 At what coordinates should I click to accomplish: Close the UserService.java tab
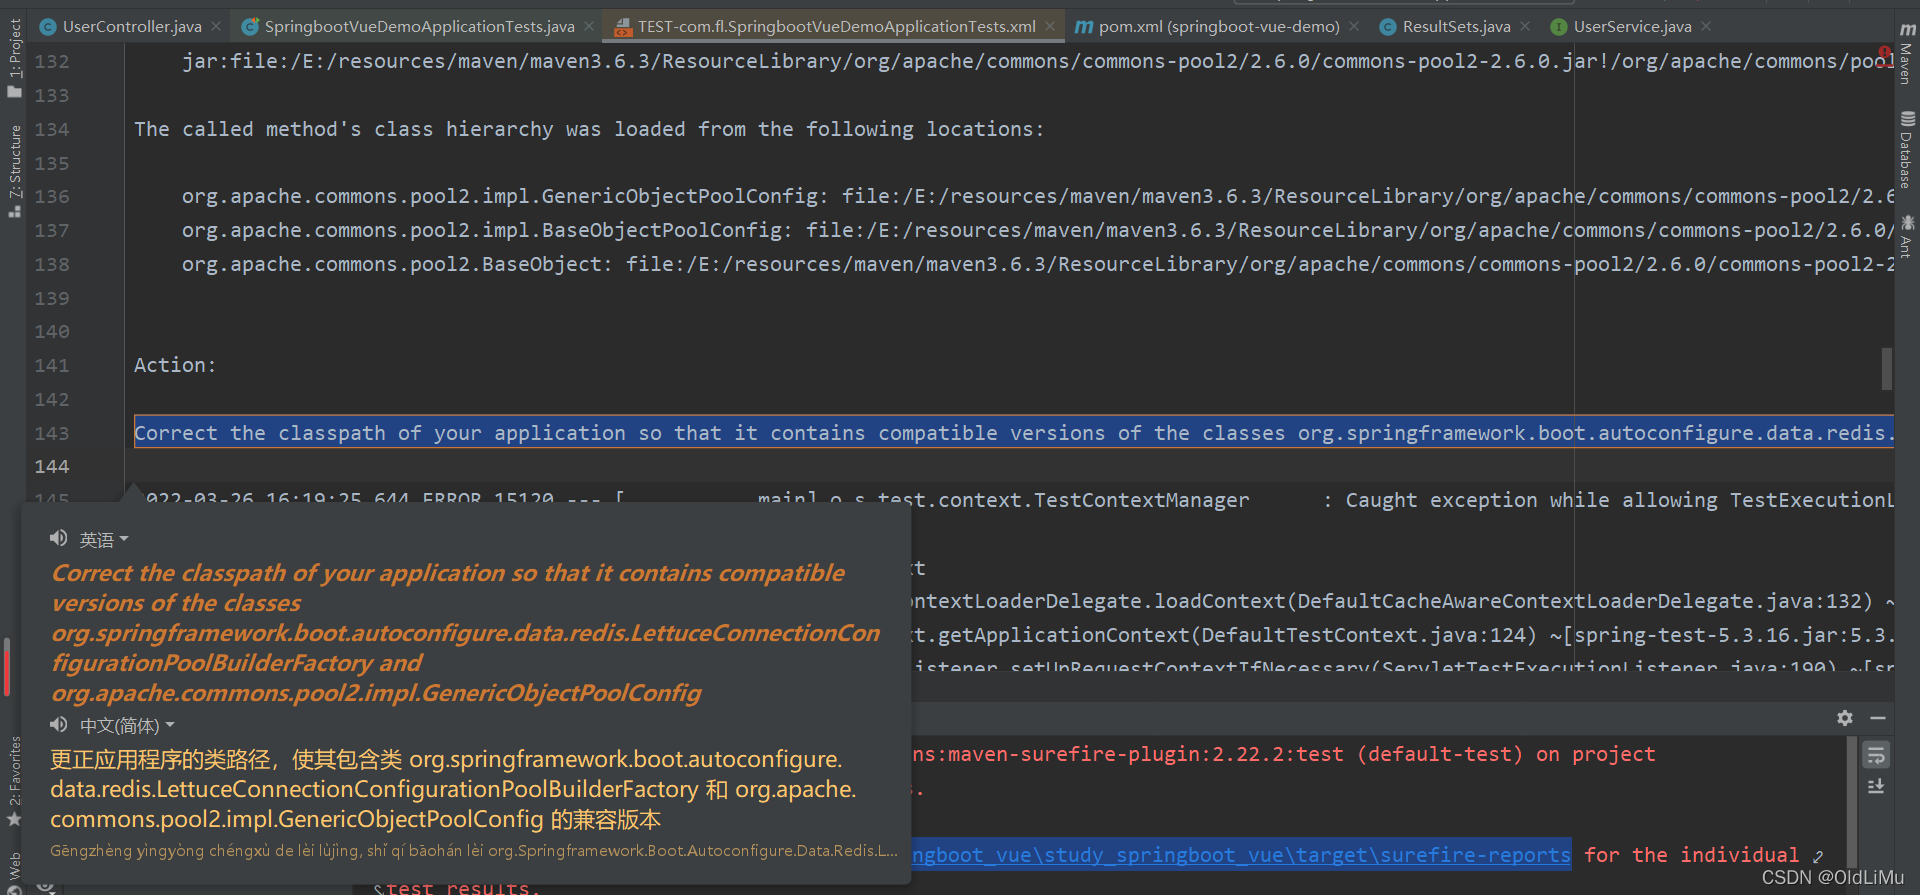[1706, 27]
